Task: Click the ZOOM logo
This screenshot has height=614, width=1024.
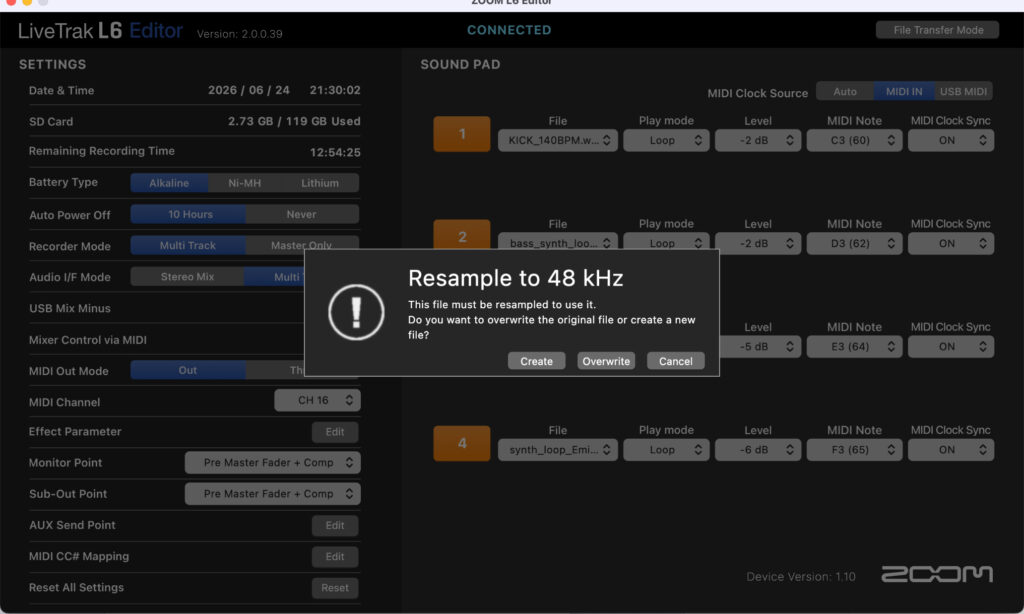Action: click(x=937, y=574)
